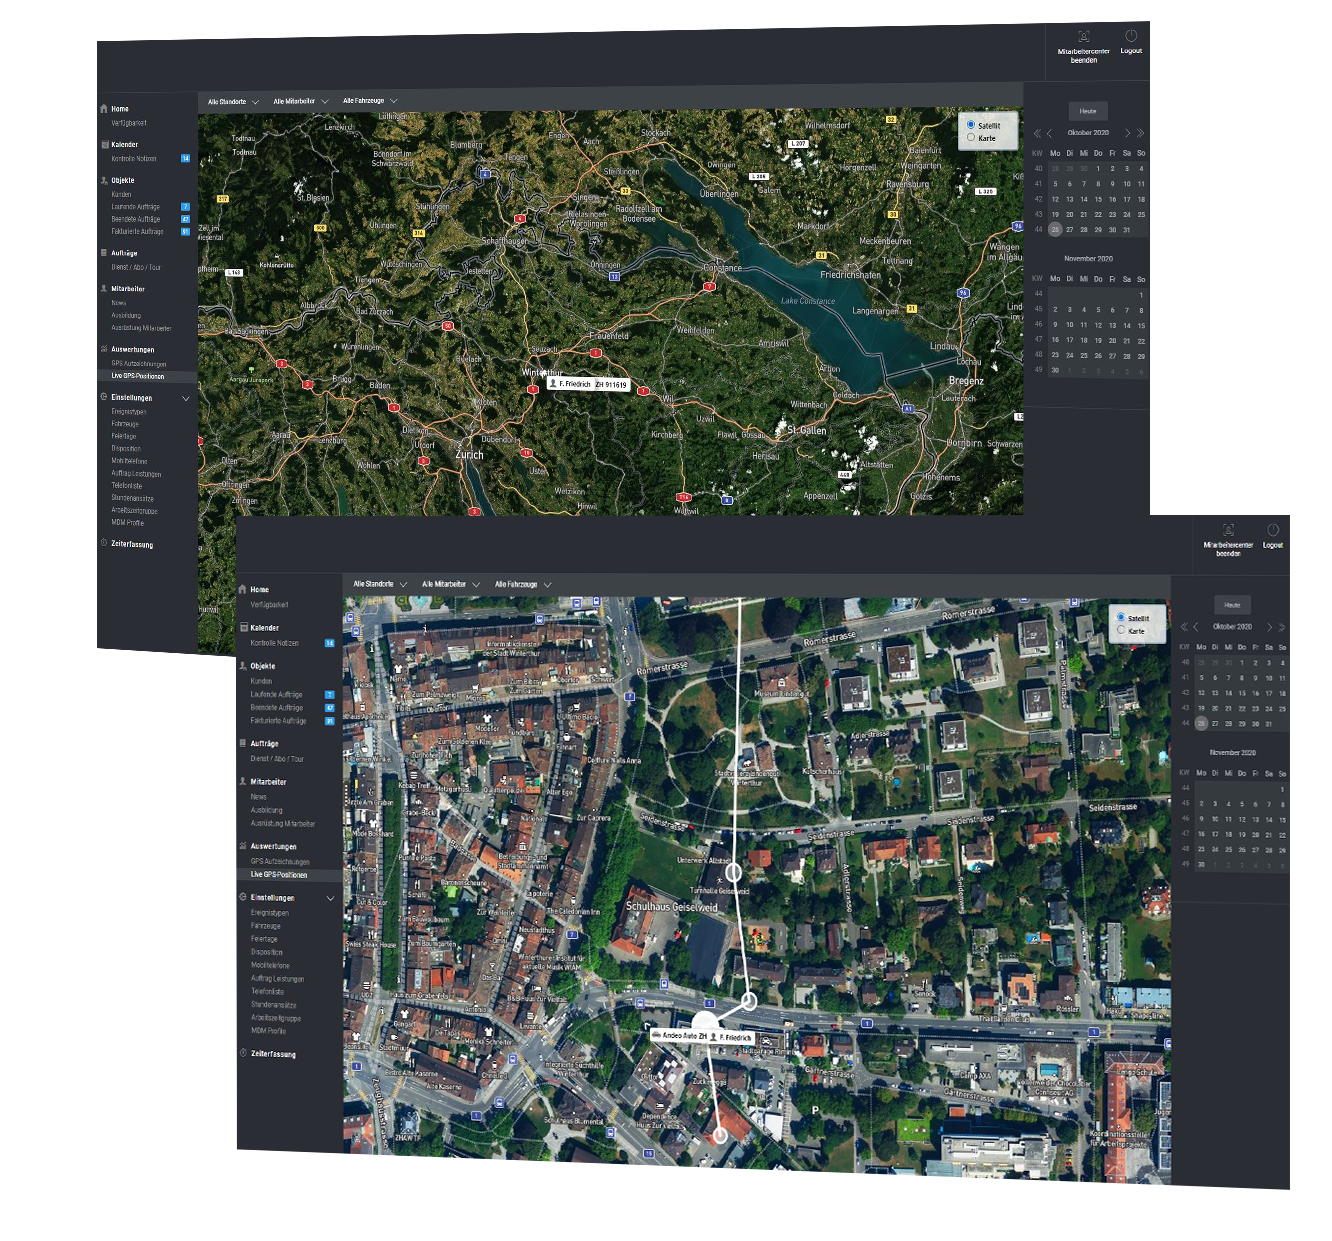Open Alle Fahrzeuge dropdown in street map window

pos(523,584)
